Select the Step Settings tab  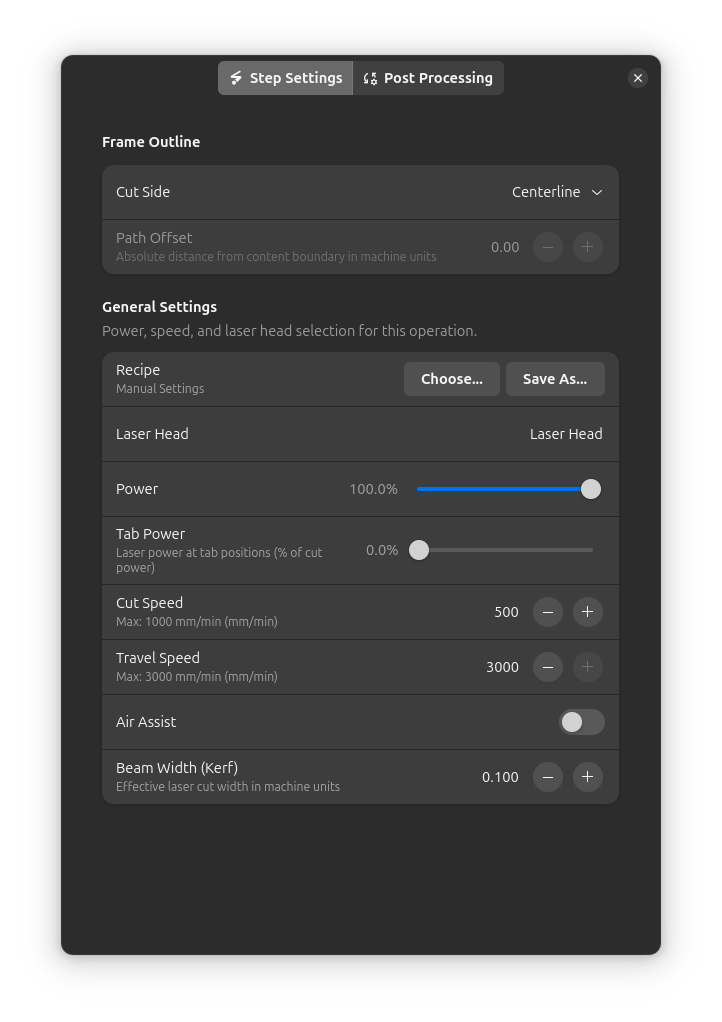[286, 78]
